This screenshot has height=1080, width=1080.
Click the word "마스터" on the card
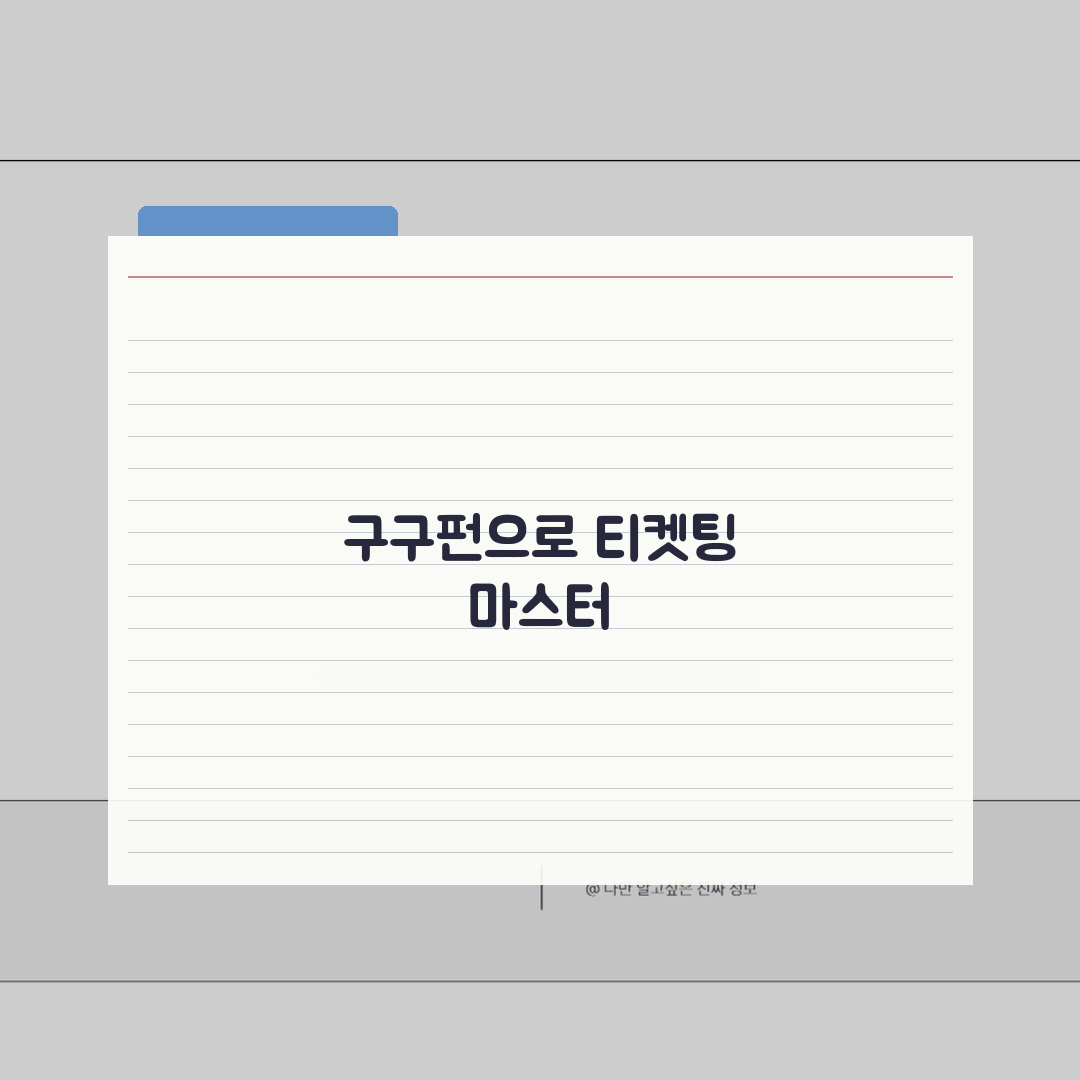(x=540, y=606)
